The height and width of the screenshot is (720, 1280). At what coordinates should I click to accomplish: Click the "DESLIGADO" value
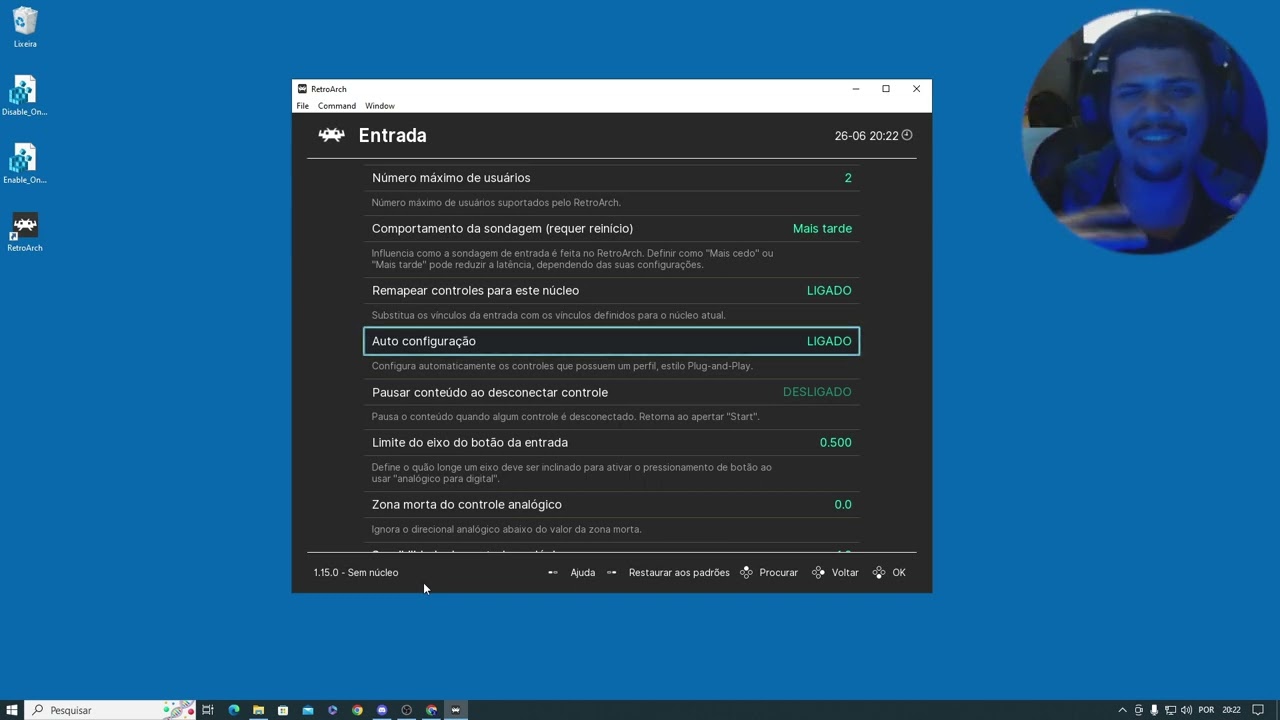click(817, 392)
